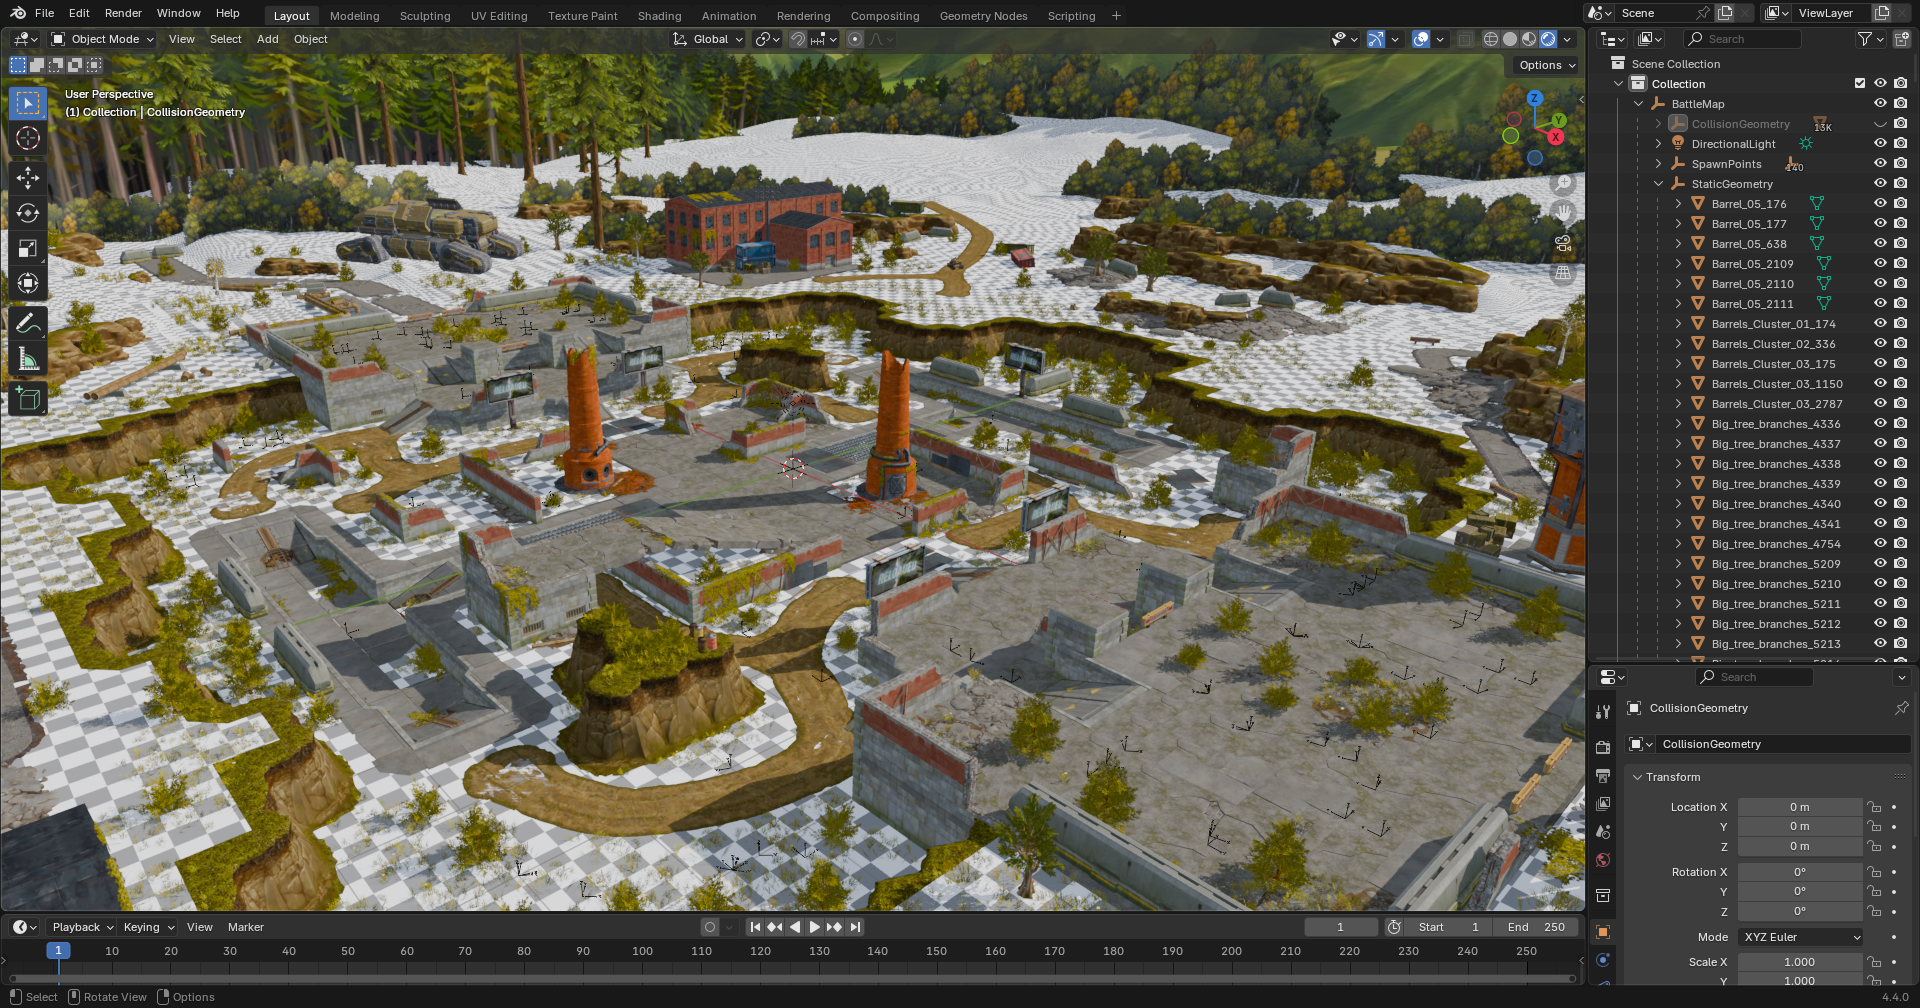Image resolution: width=1920 pixels, height=1008 pixels.
Task: Select the Move tool in toolbar
Action: point(28,178)
